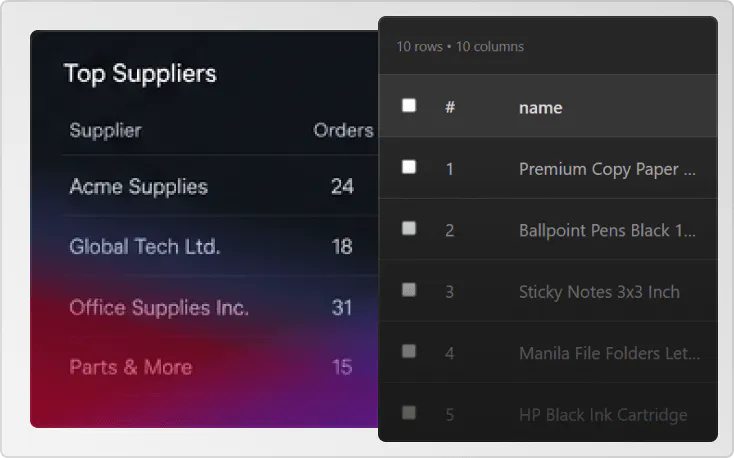Check the box for Sticky Notes 3x3 Inch
This screenshot has width=734, height=458.
pyautogui.click(x=409, y=289)
